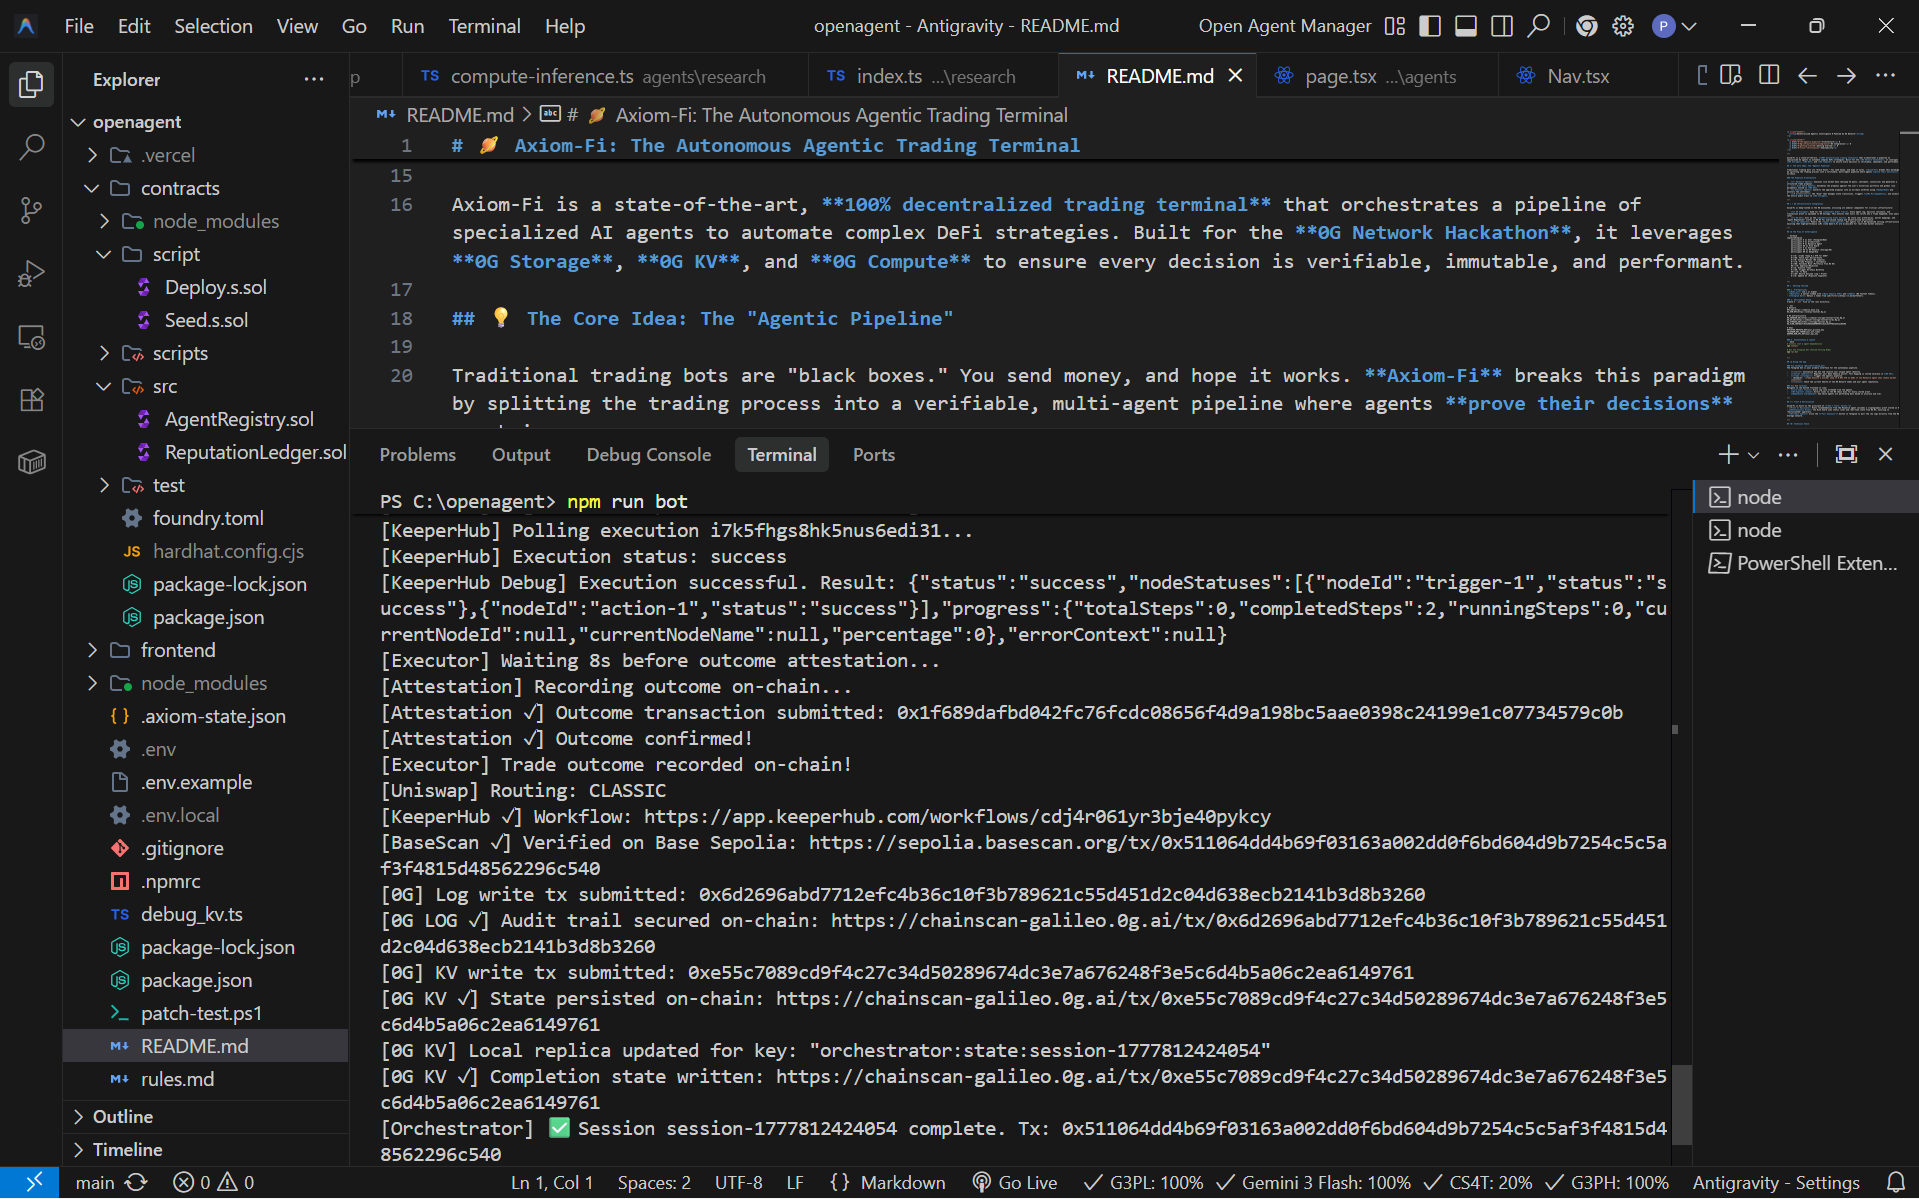The height and width of the screenshot is (1199, 1919).
Task: Navigate back with left arrow
Action: [1807, 76]
